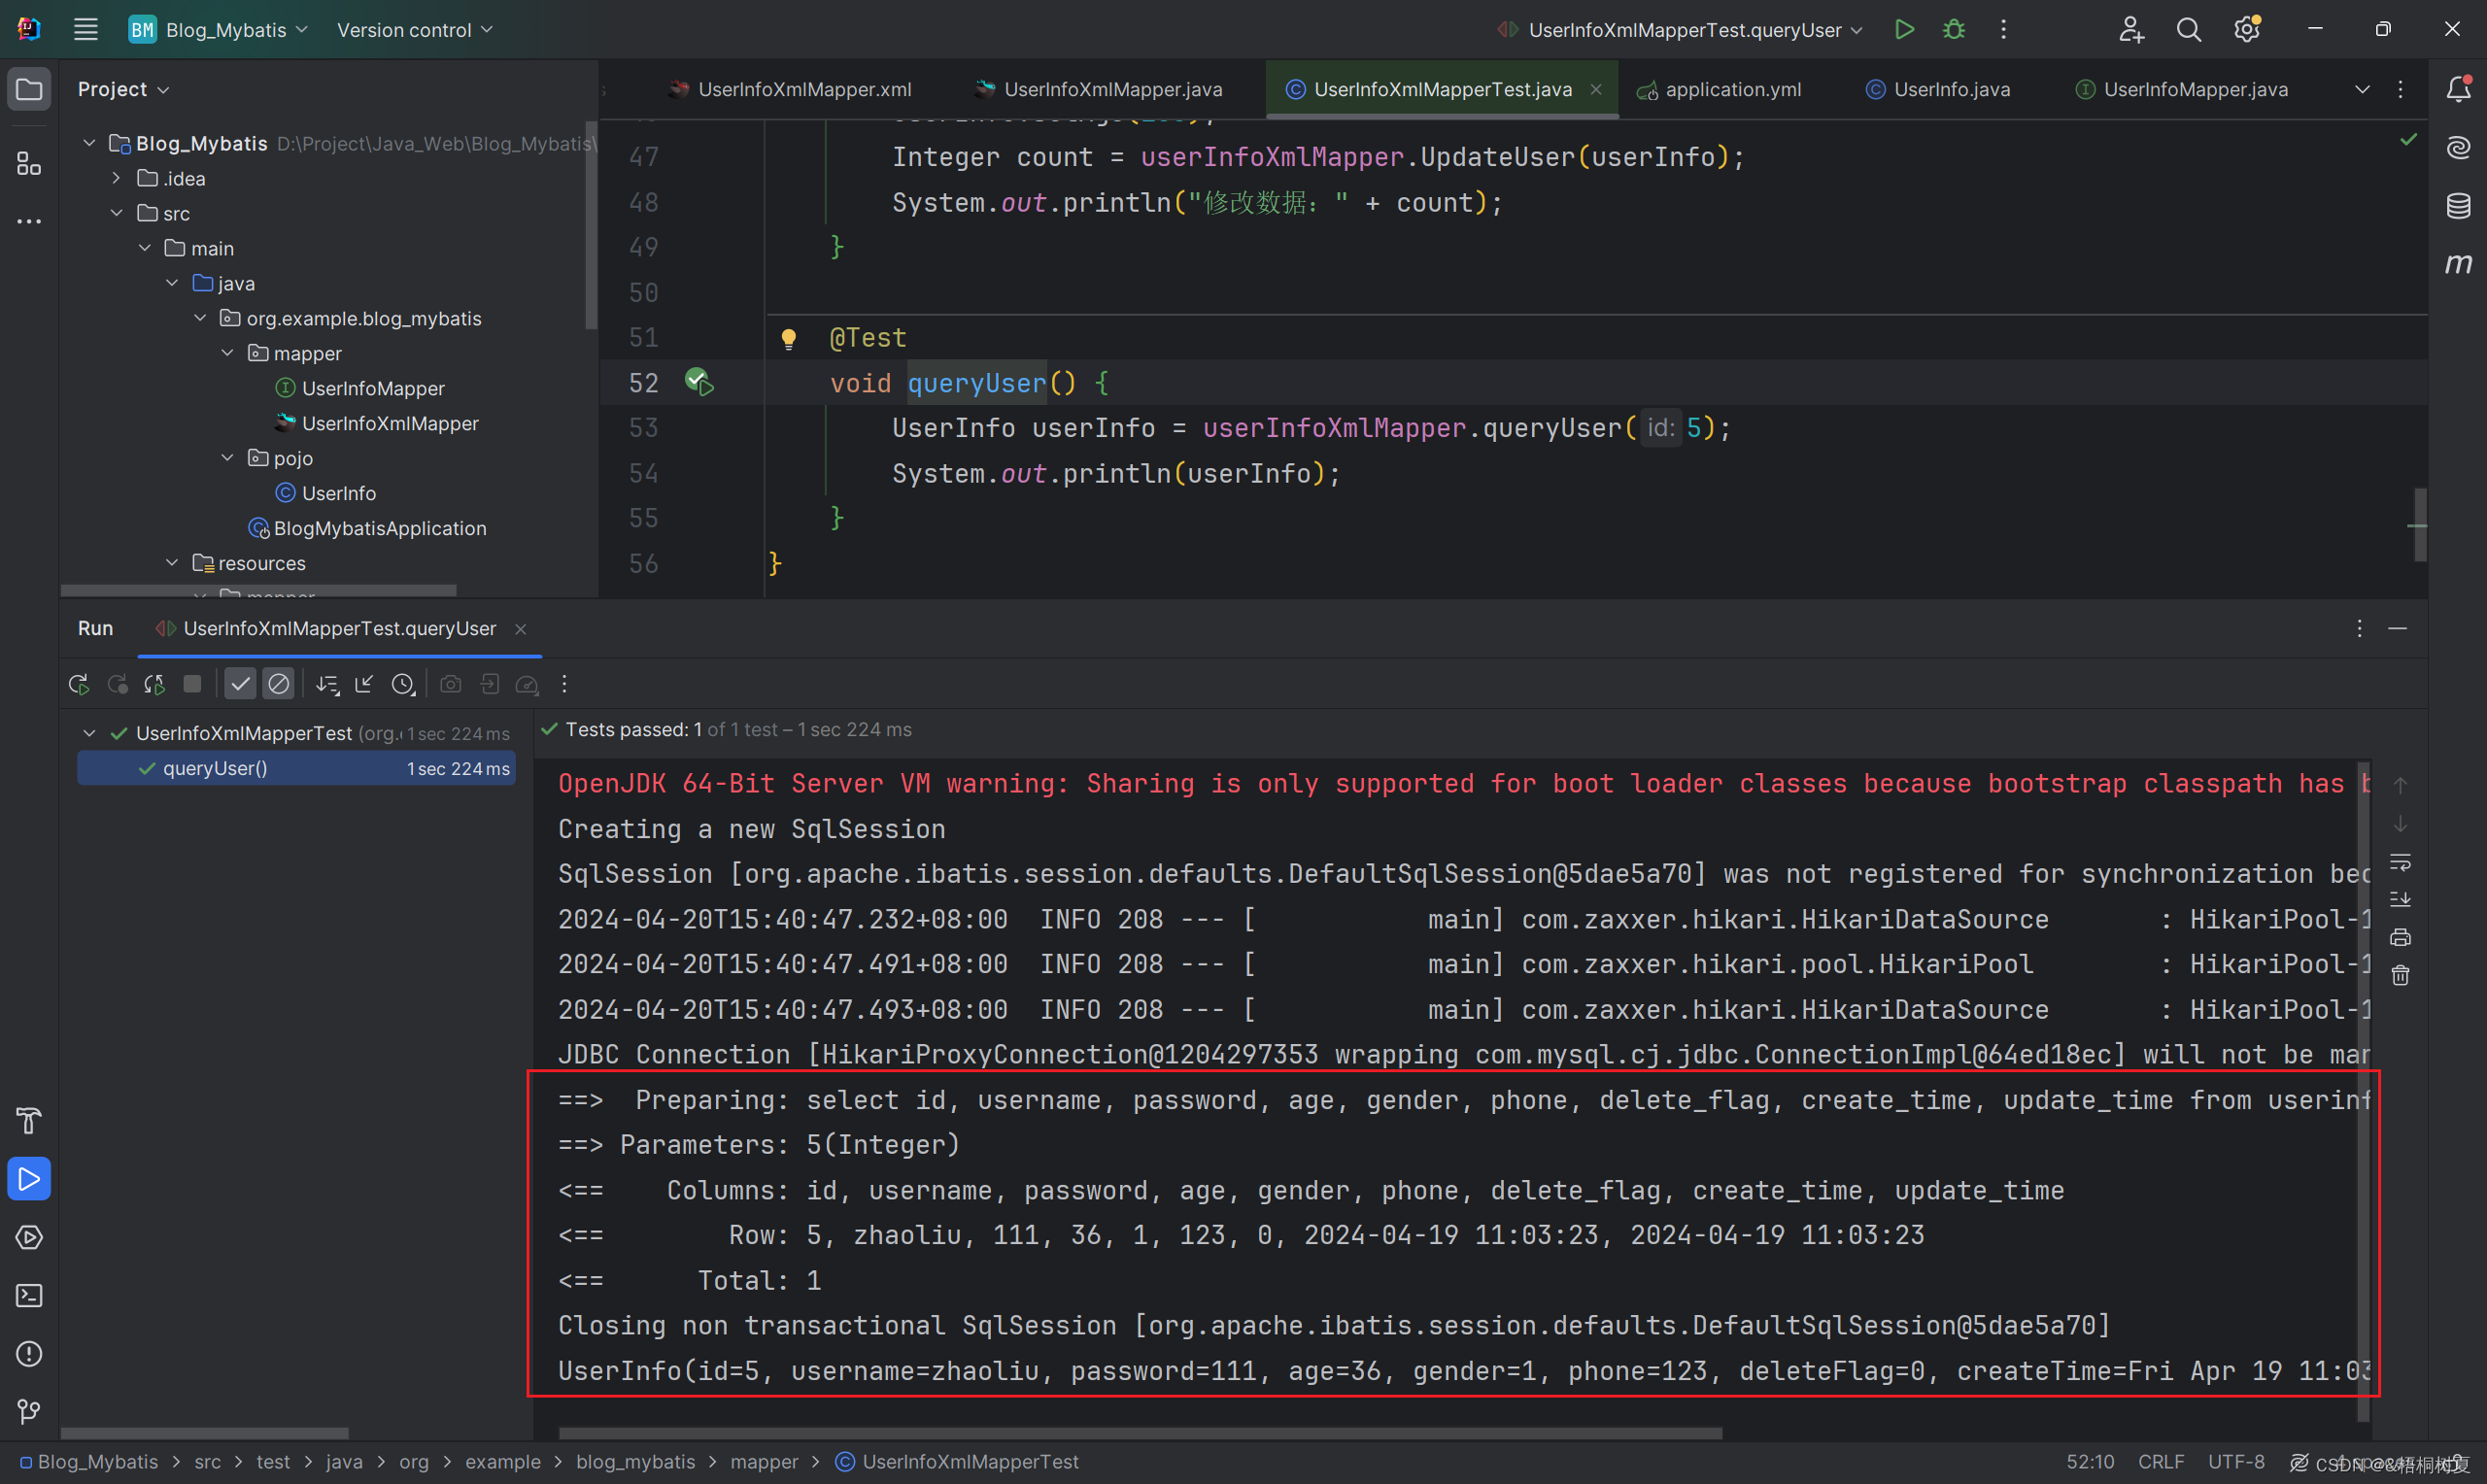Open the Version control dropdown

click(x=414, y=30)
